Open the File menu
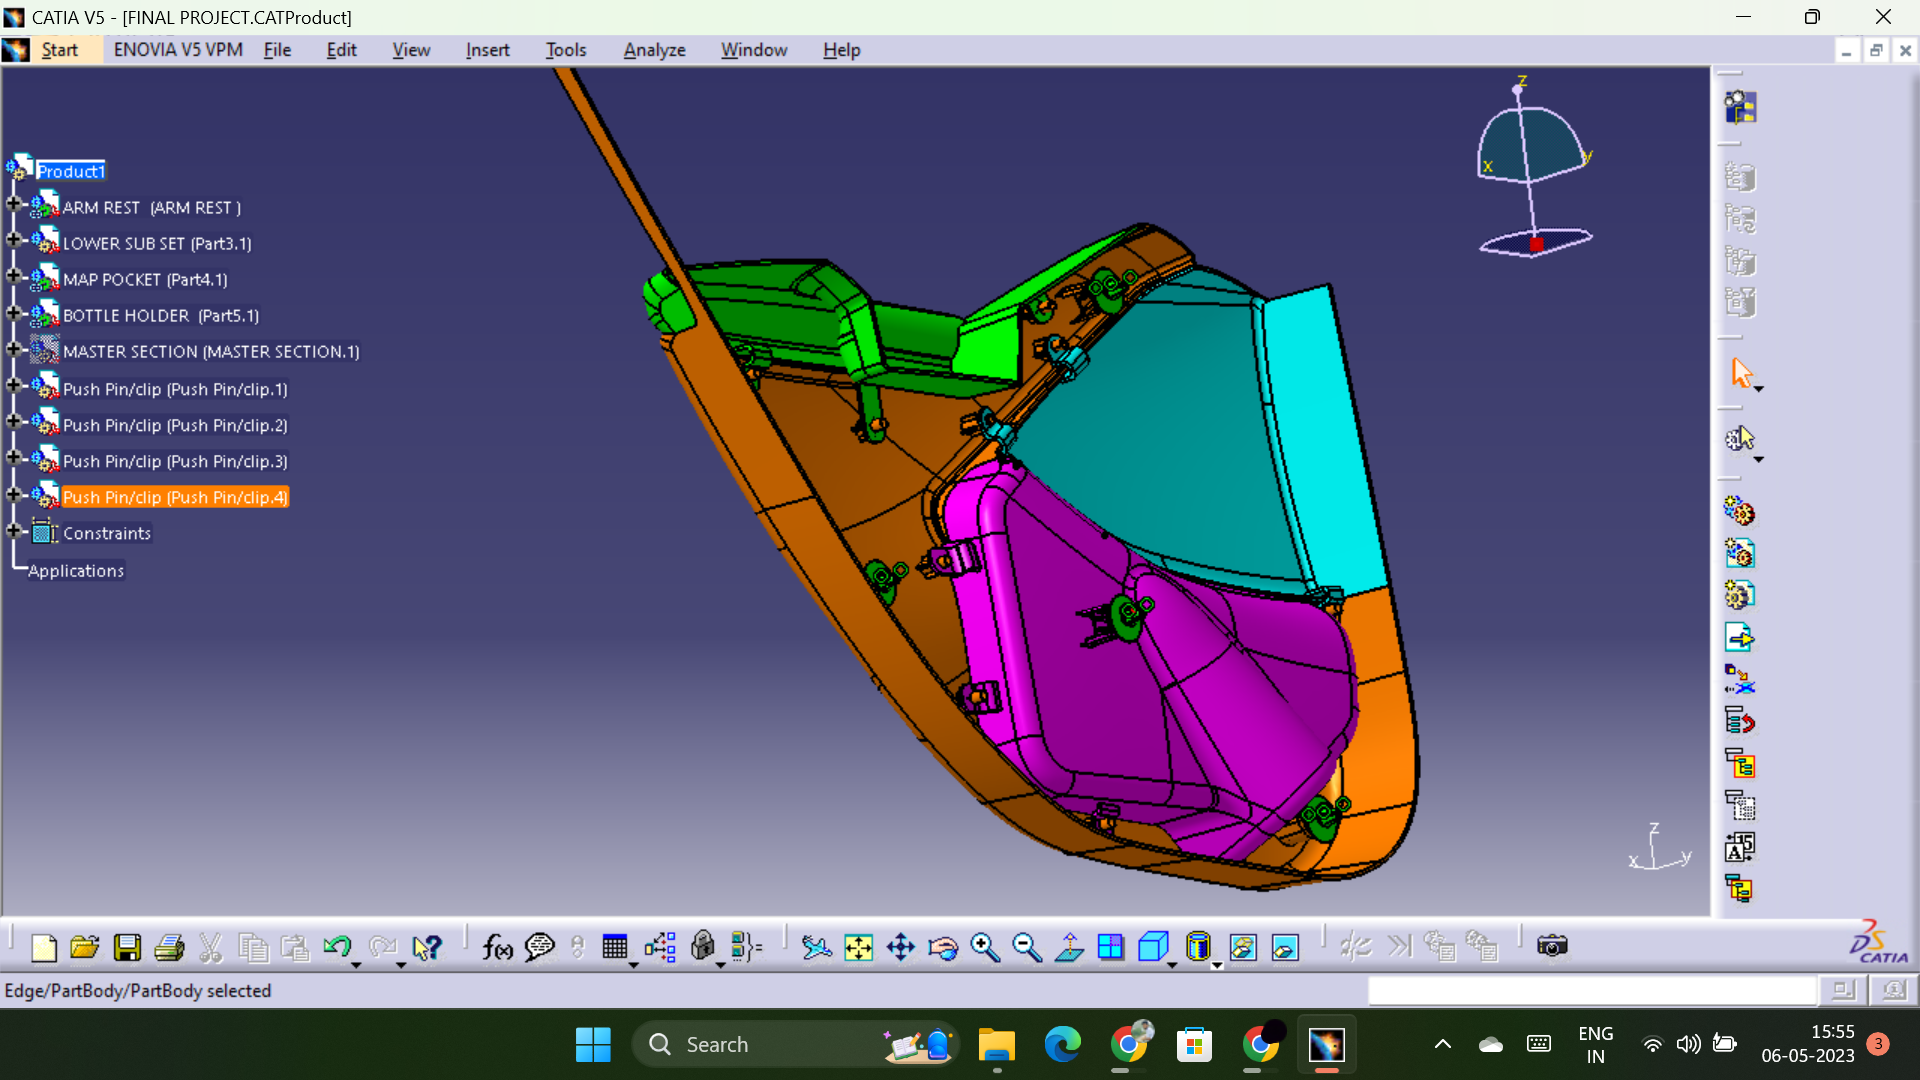The image size is (1920, 1080). point(277,50)
